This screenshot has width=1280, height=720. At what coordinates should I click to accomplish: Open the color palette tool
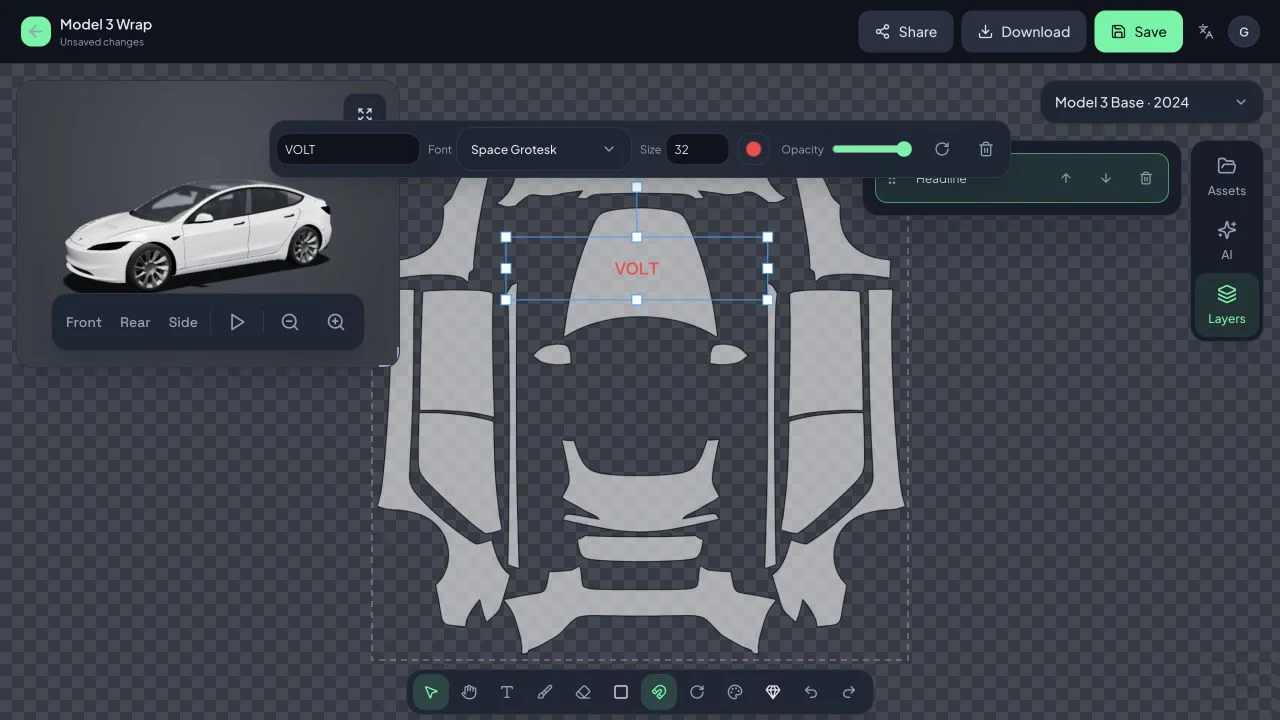[735, 692]
